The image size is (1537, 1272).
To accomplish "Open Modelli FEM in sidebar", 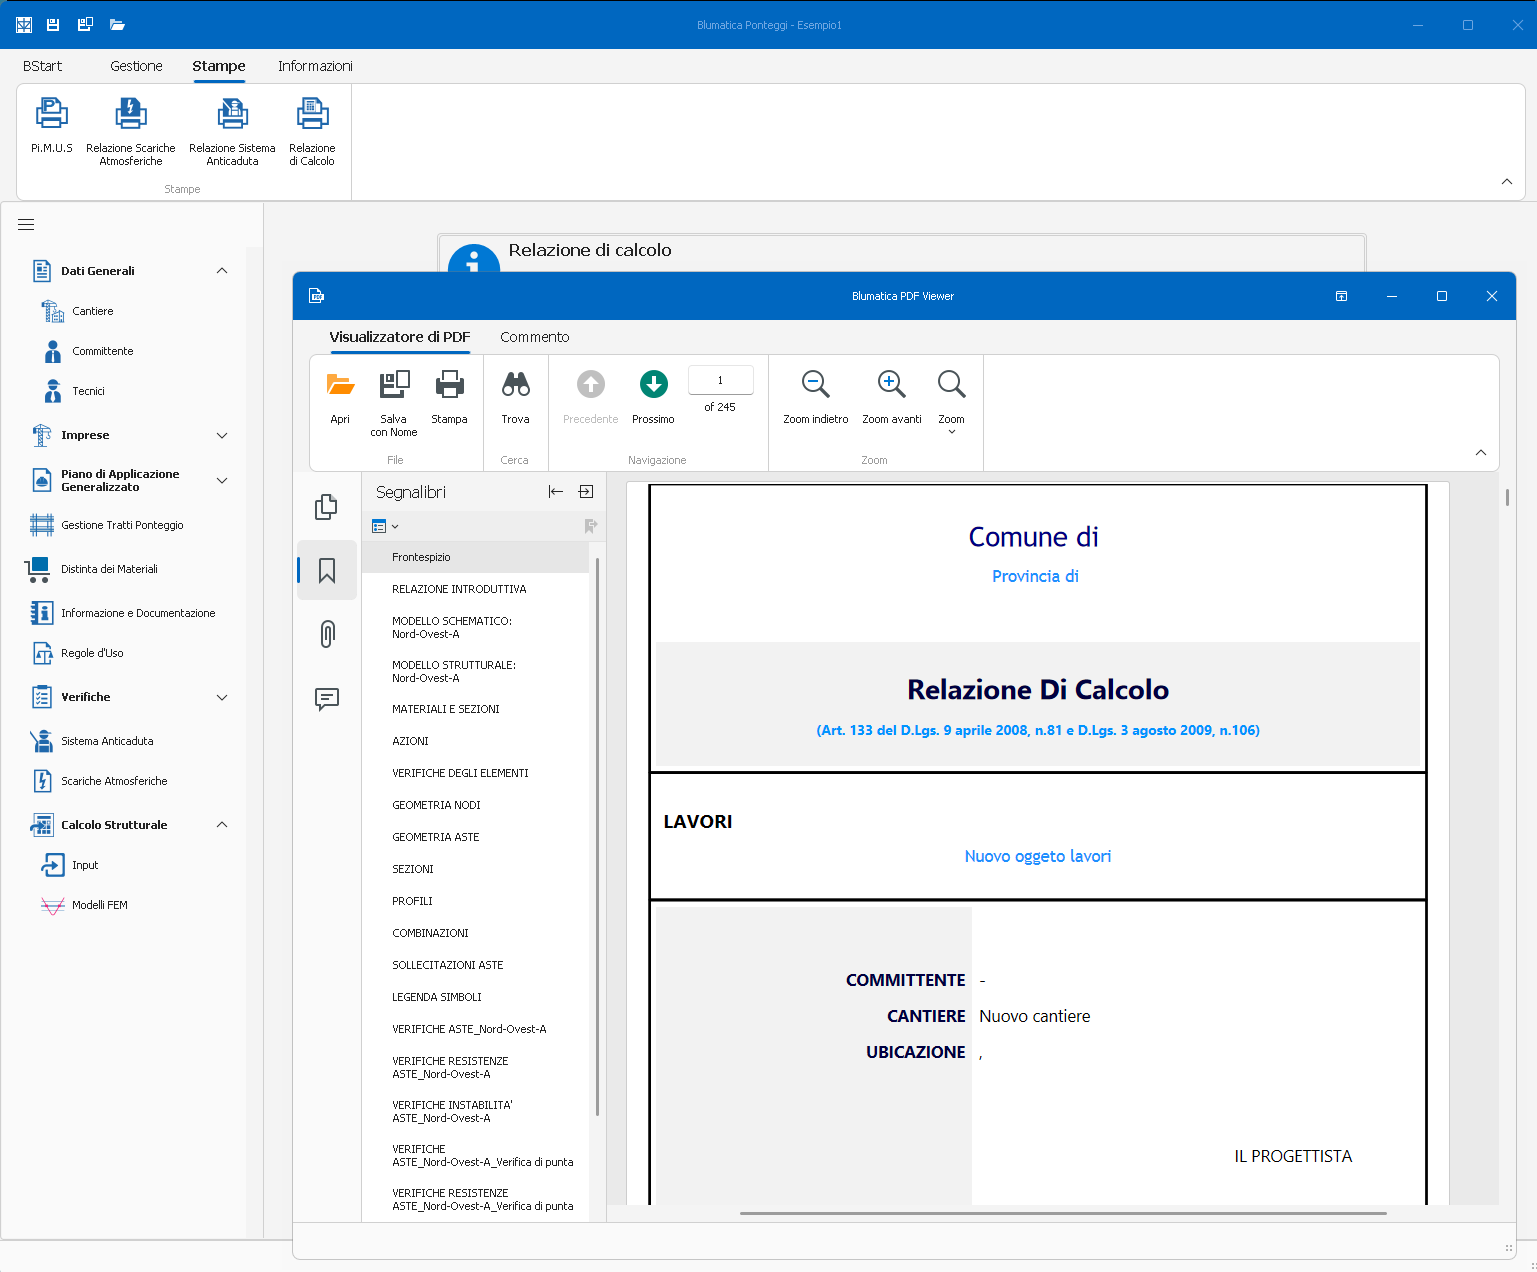I will (x=99, y=905).
